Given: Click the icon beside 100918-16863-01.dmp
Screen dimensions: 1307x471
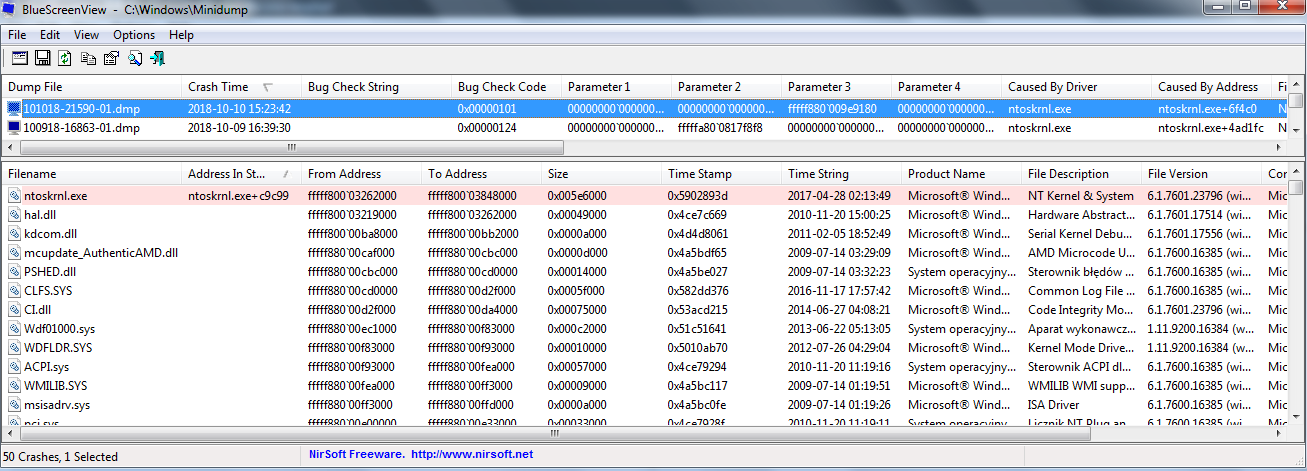Looking at the screenshot, I should coord(14,128).
